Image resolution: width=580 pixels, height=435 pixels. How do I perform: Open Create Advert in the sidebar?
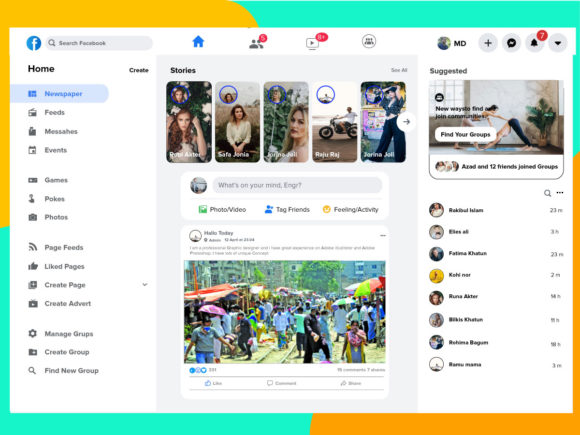(x=60, y=304)
